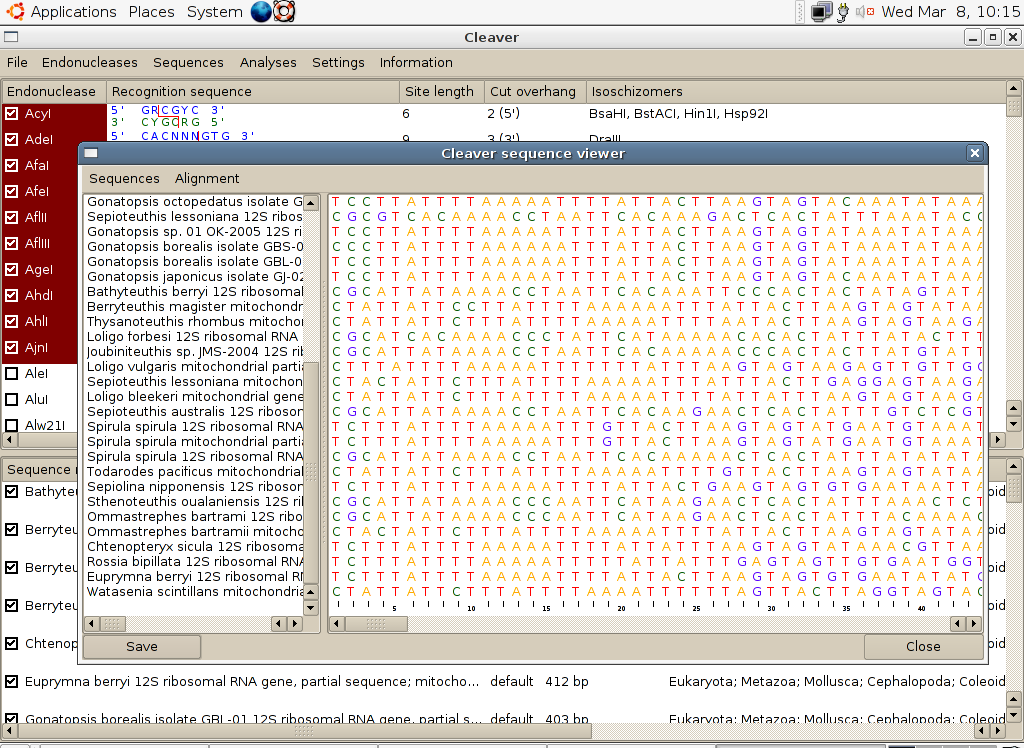Open the help lifebuoy icon
The height and width of the screenshot is (748, 1024).
(x=284, y=12)
